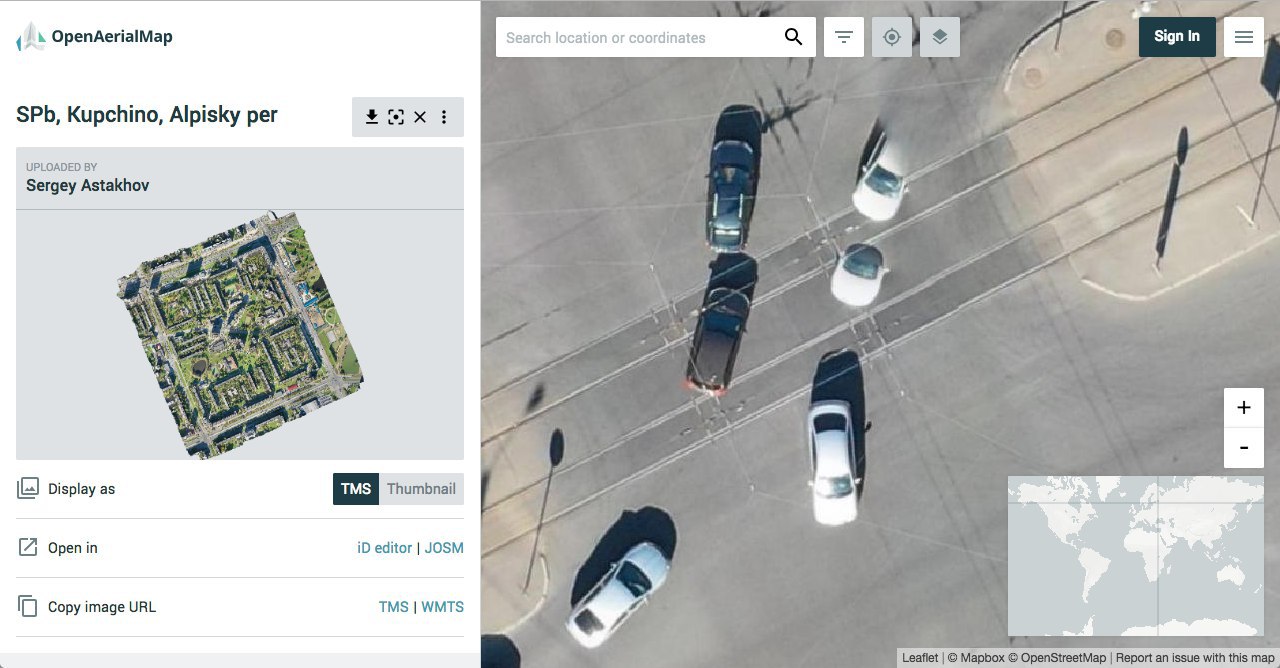Zoom in on the map
The image size is (1280, 668).
(1244, 408)
